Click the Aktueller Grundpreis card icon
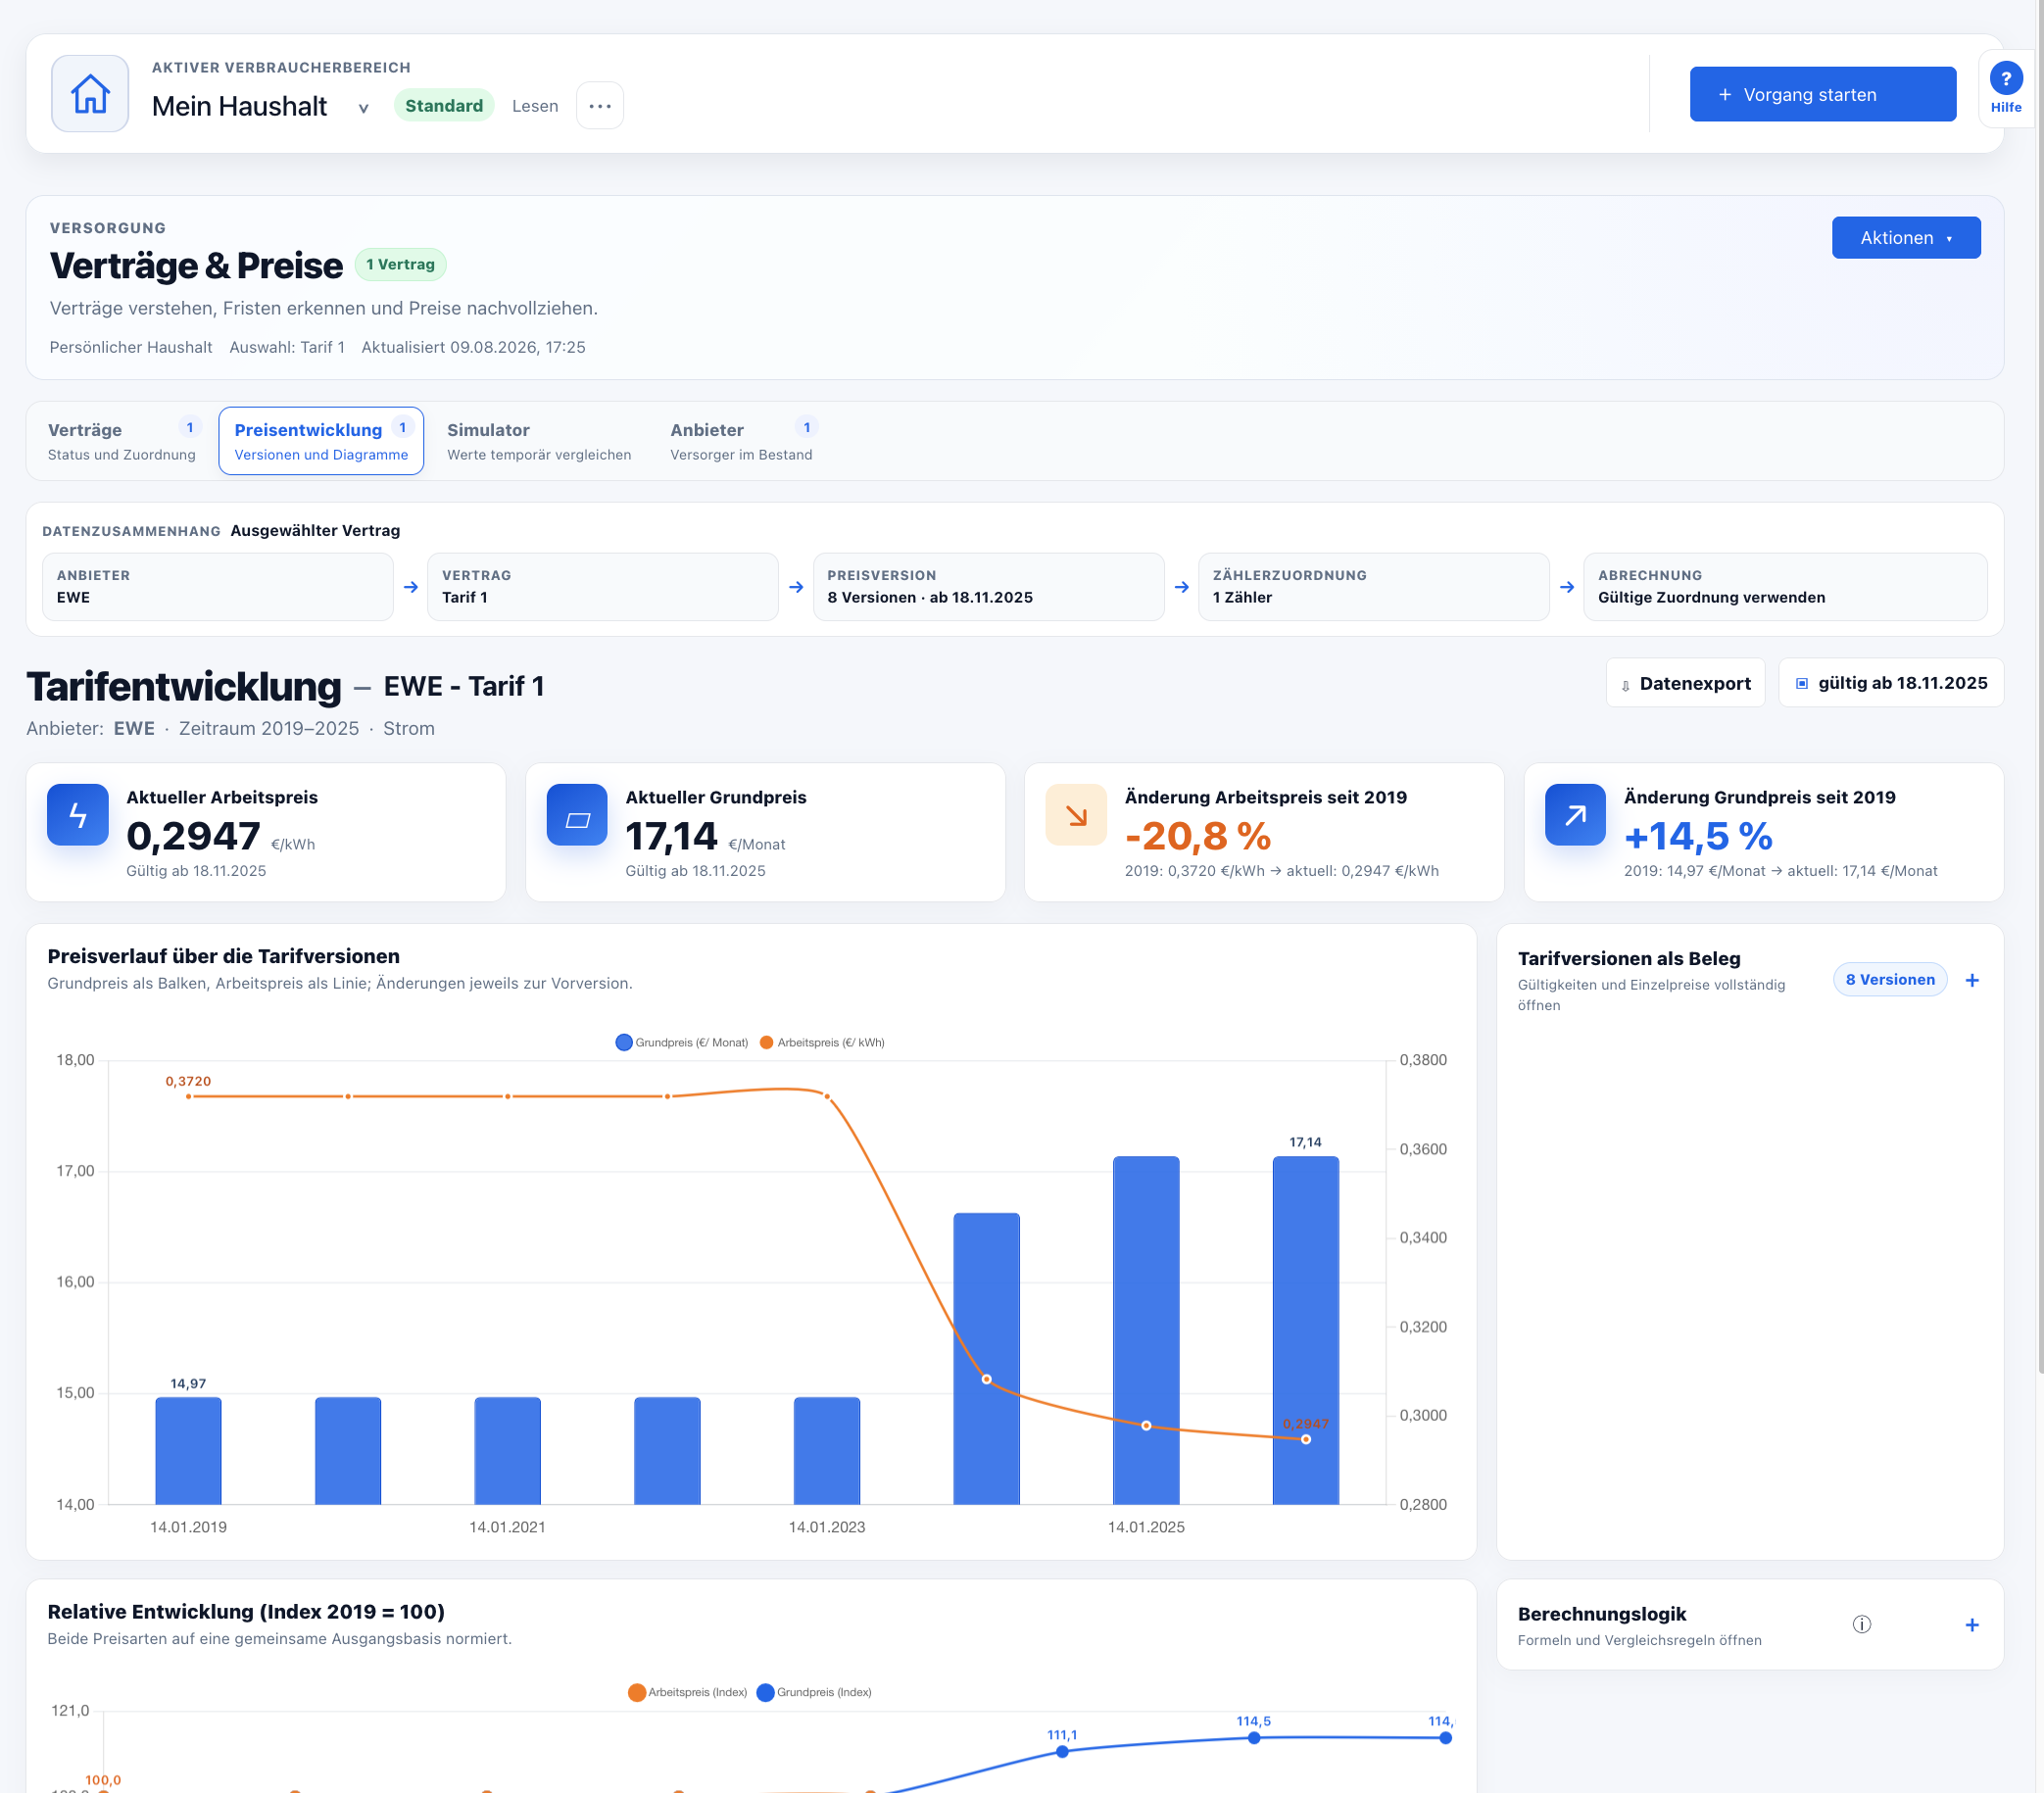This screenshot has width=2044, height=1793. (x=577, y=815)
